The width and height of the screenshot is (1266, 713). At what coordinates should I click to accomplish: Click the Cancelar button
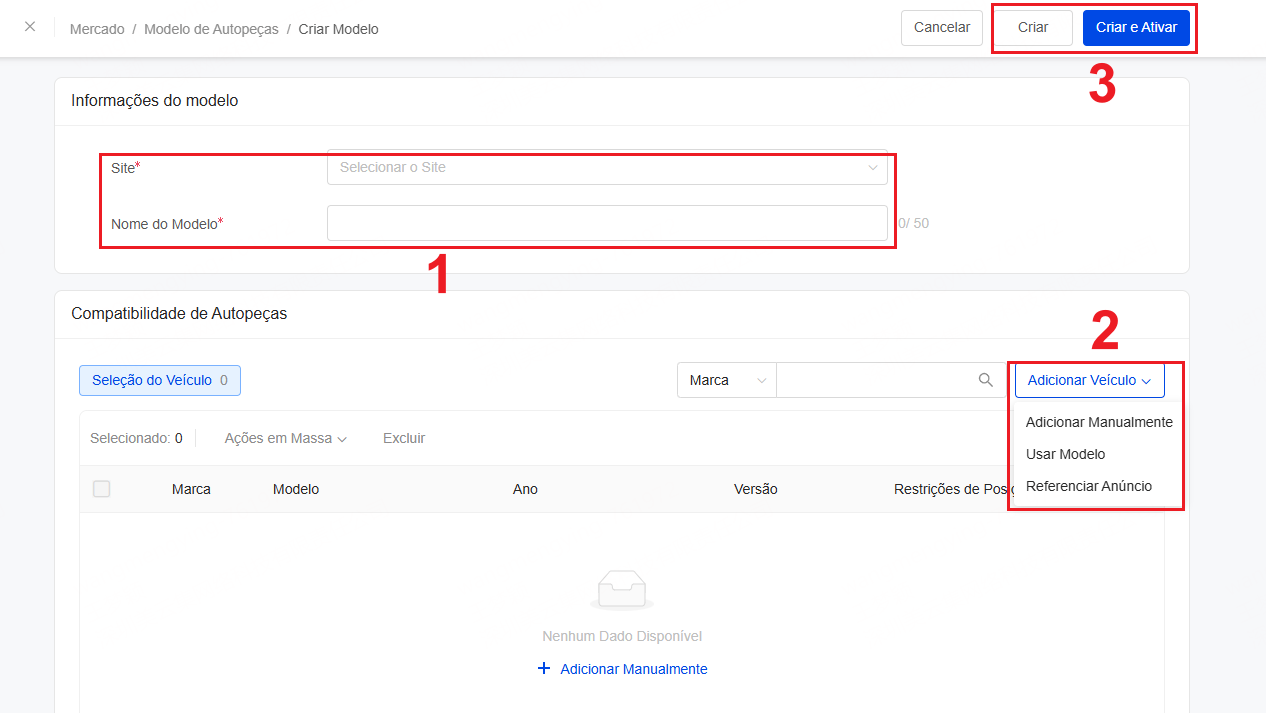tap(942, 28)
